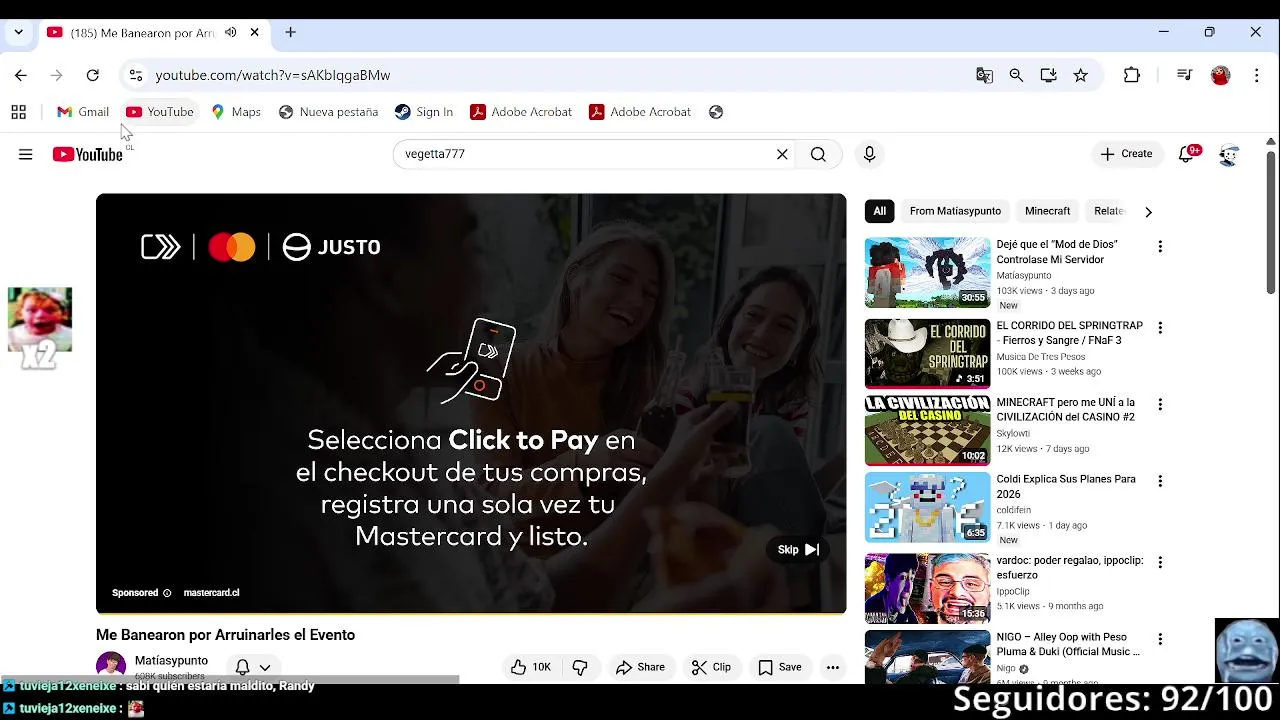
Task: Open the Matíaspunto channel avatar
Action: pyautogui.click(x=111, y=666)
